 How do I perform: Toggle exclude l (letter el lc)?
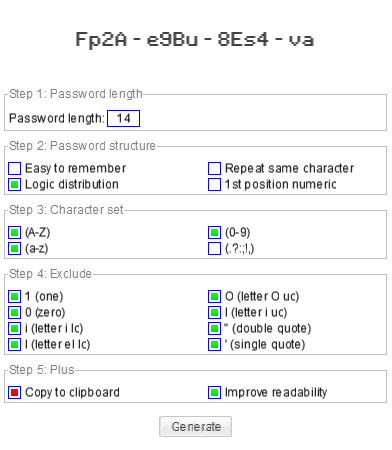click(x=14, y=344)
